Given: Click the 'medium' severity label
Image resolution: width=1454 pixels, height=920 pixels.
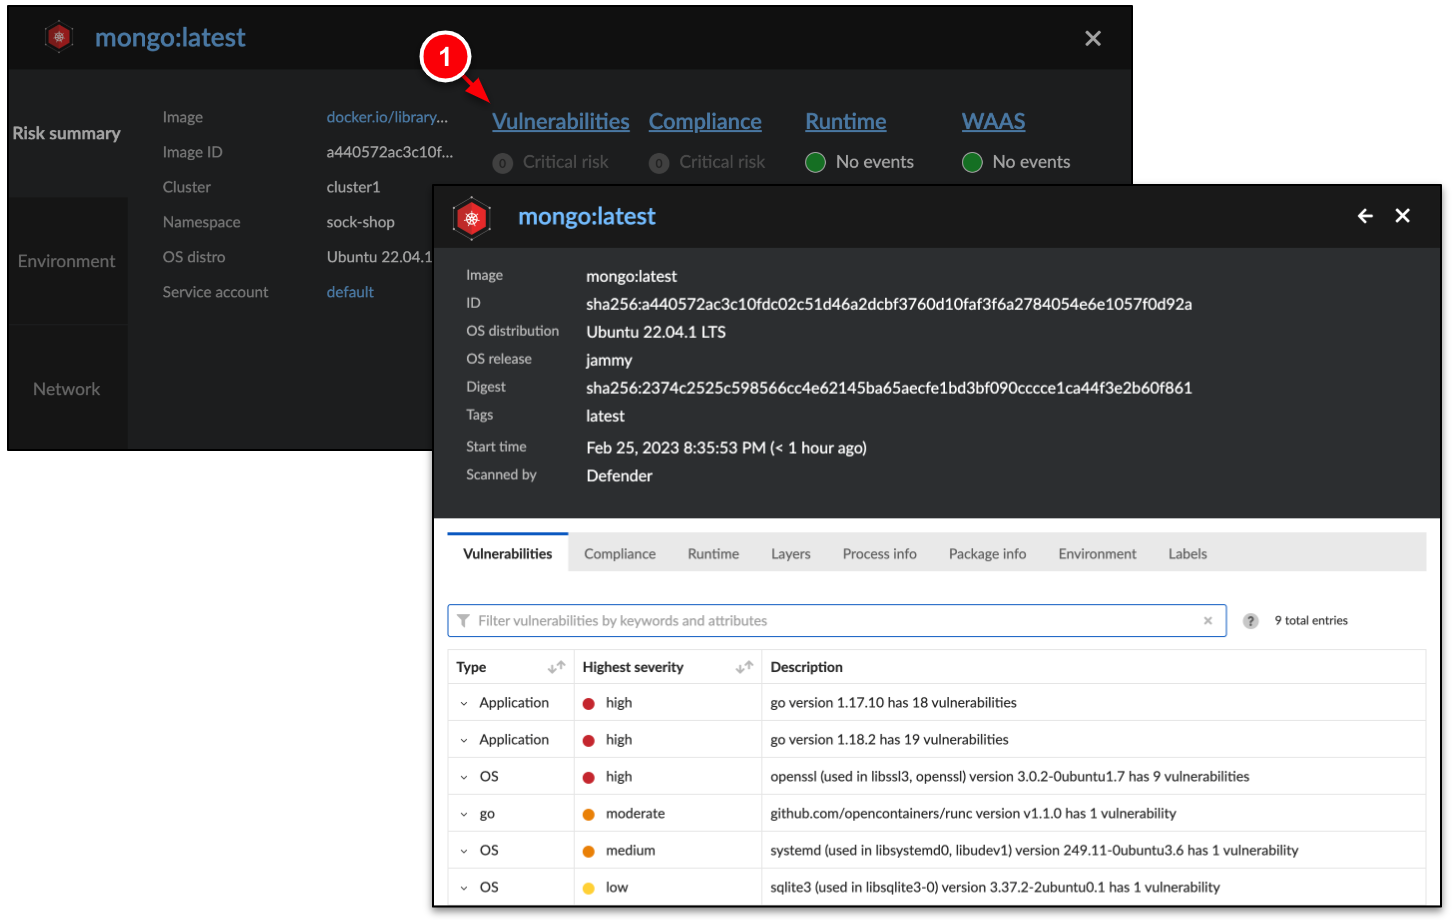Looking at the screenshot, I should (x=631, y=851).
